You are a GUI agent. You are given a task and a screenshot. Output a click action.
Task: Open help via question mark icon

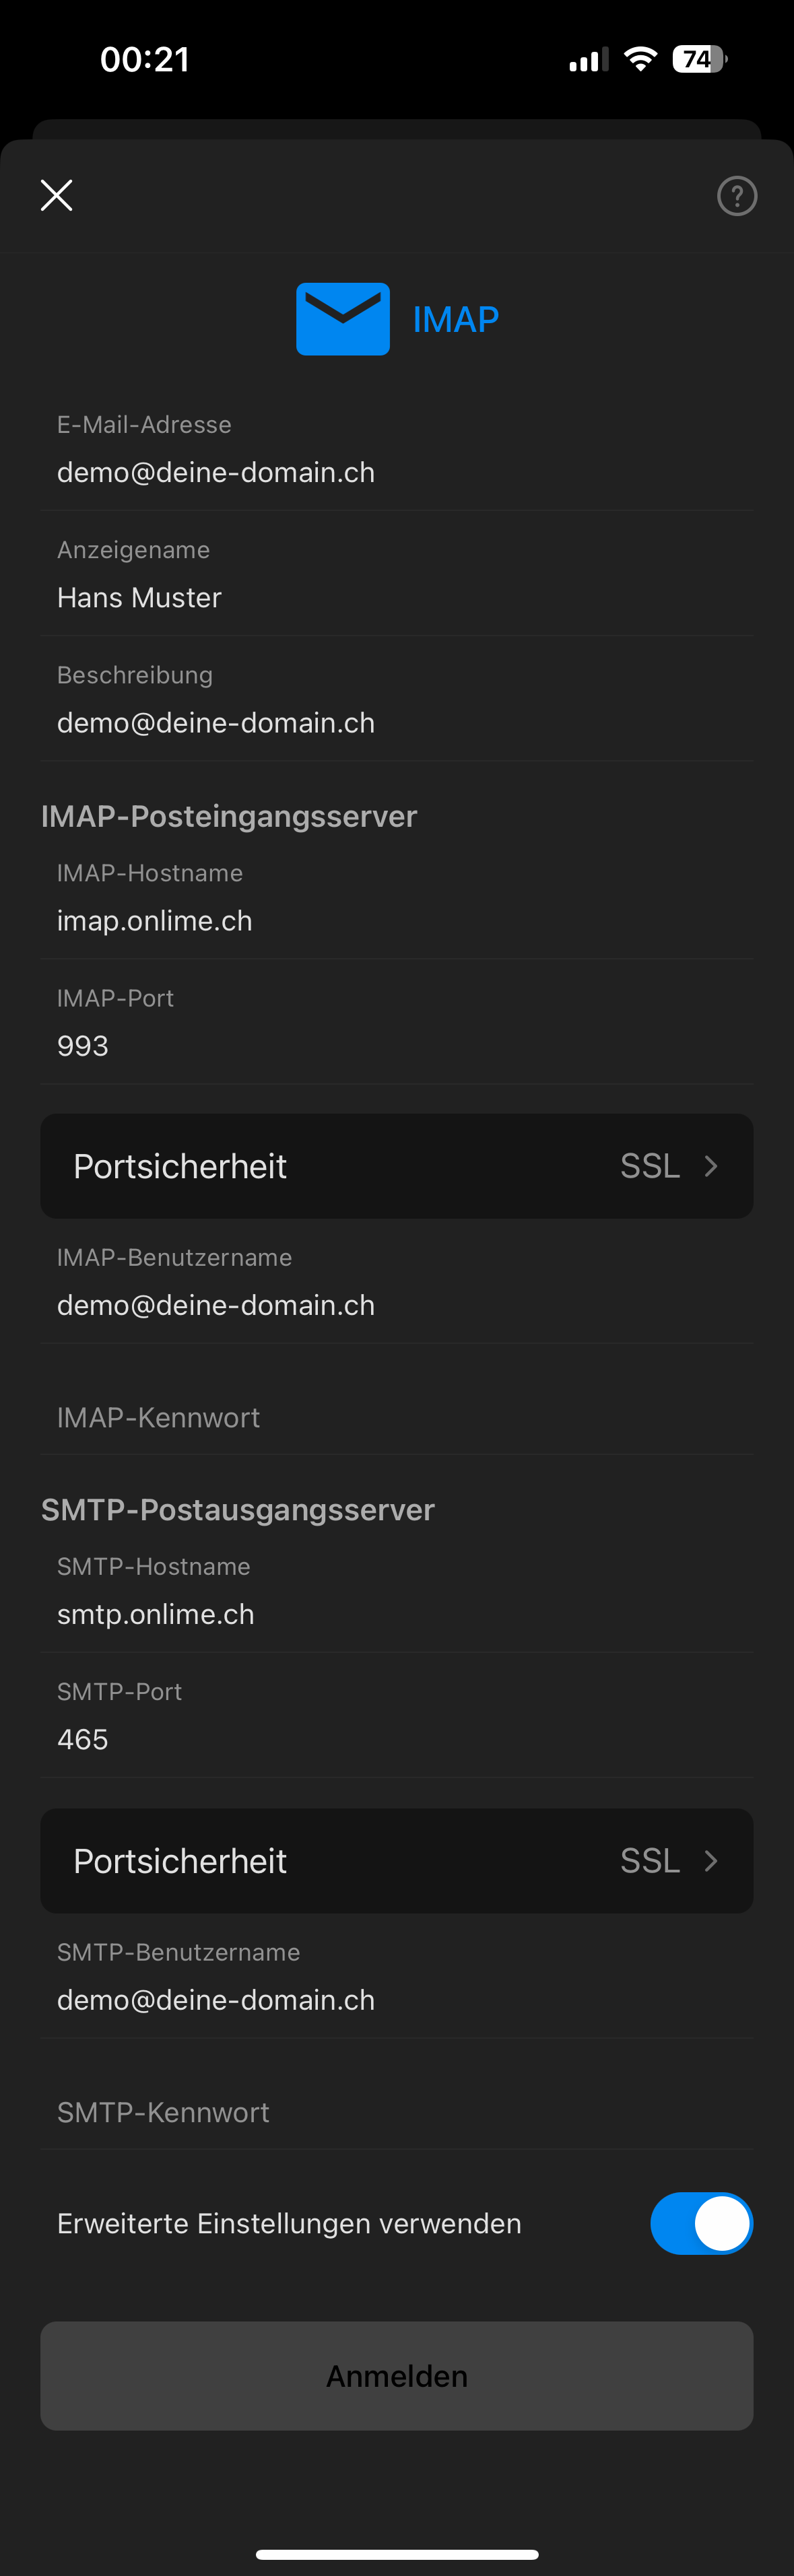click(737, 196)
